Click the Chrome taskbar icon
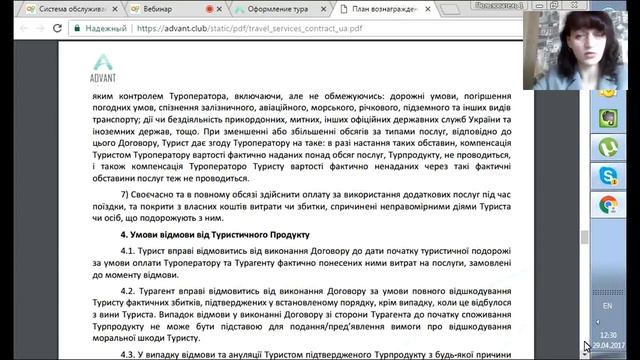 [608, 205]
